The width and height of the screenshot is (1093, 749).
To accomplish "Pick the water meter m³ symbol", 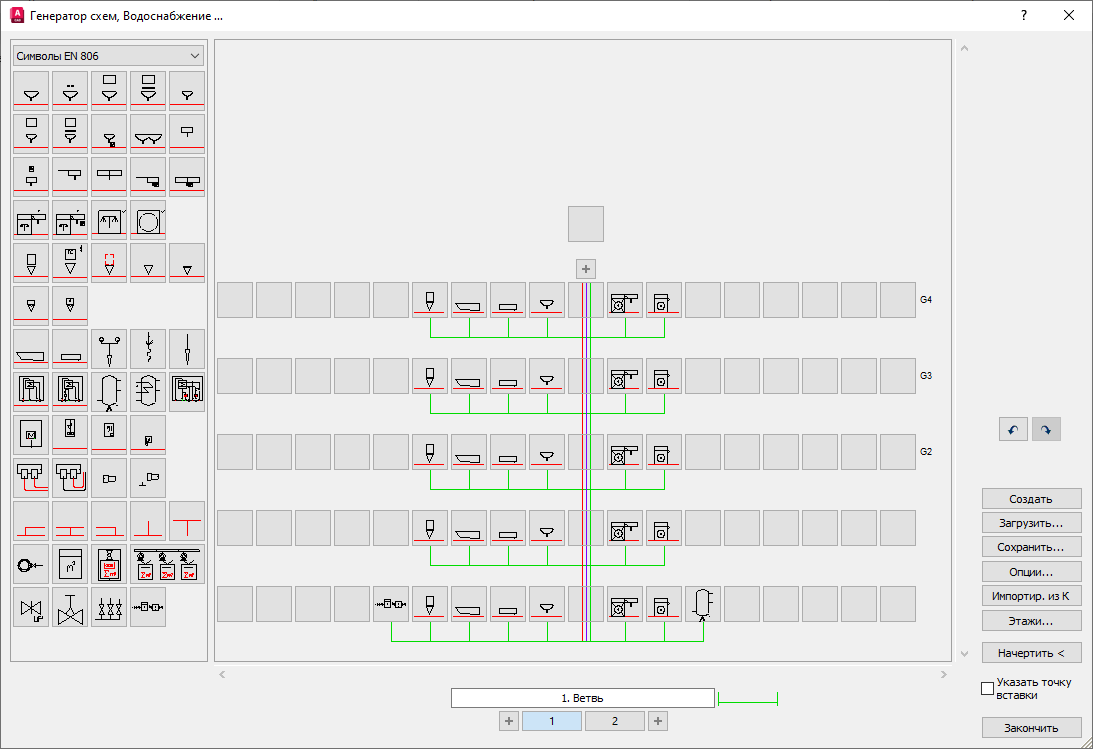I will [70, 564].
